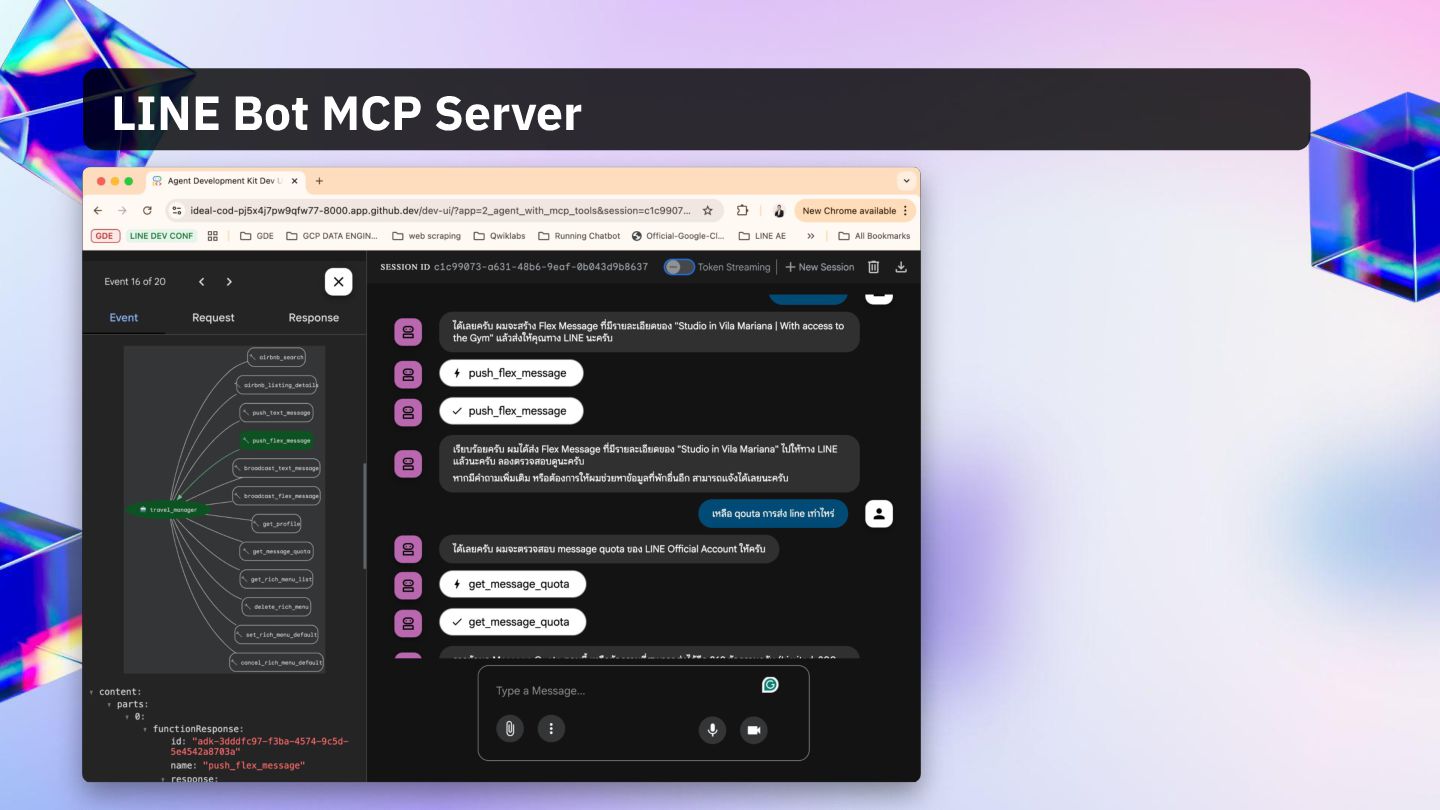Image resolution: width=1440 pixels, height=810 pixels.
Task: Open push_flex_message result chip with checkmark
Action: [x=511, y=411]
